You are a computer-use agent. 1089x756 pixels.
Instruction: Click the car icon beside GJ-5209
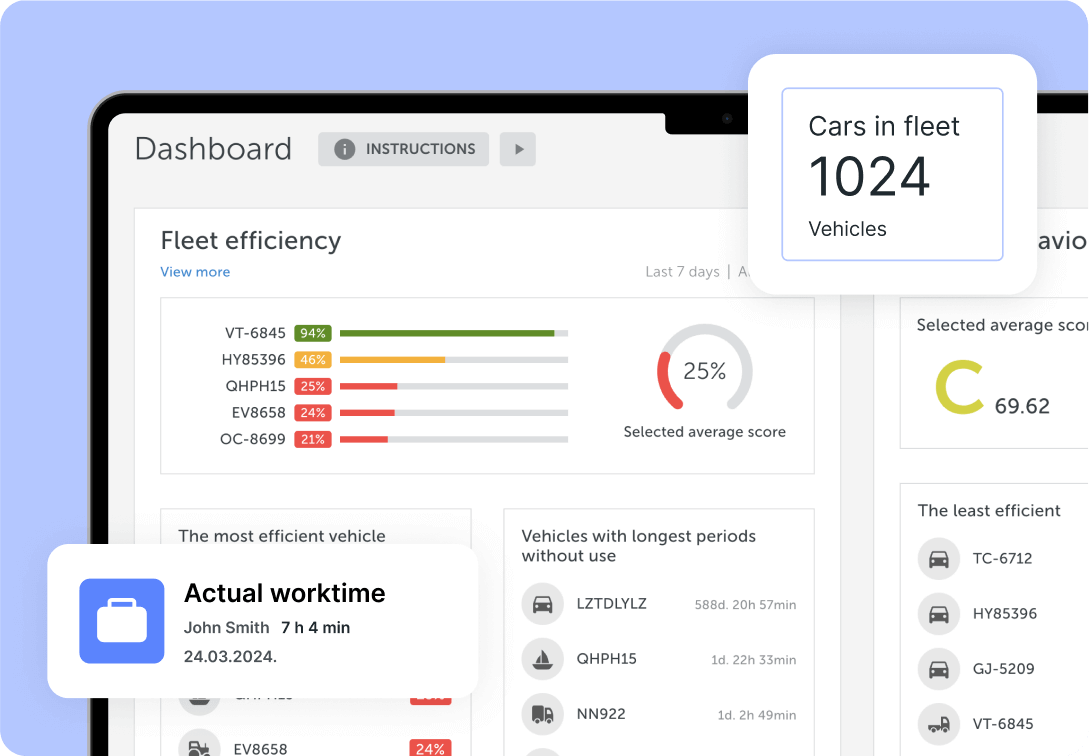(938, 669)
